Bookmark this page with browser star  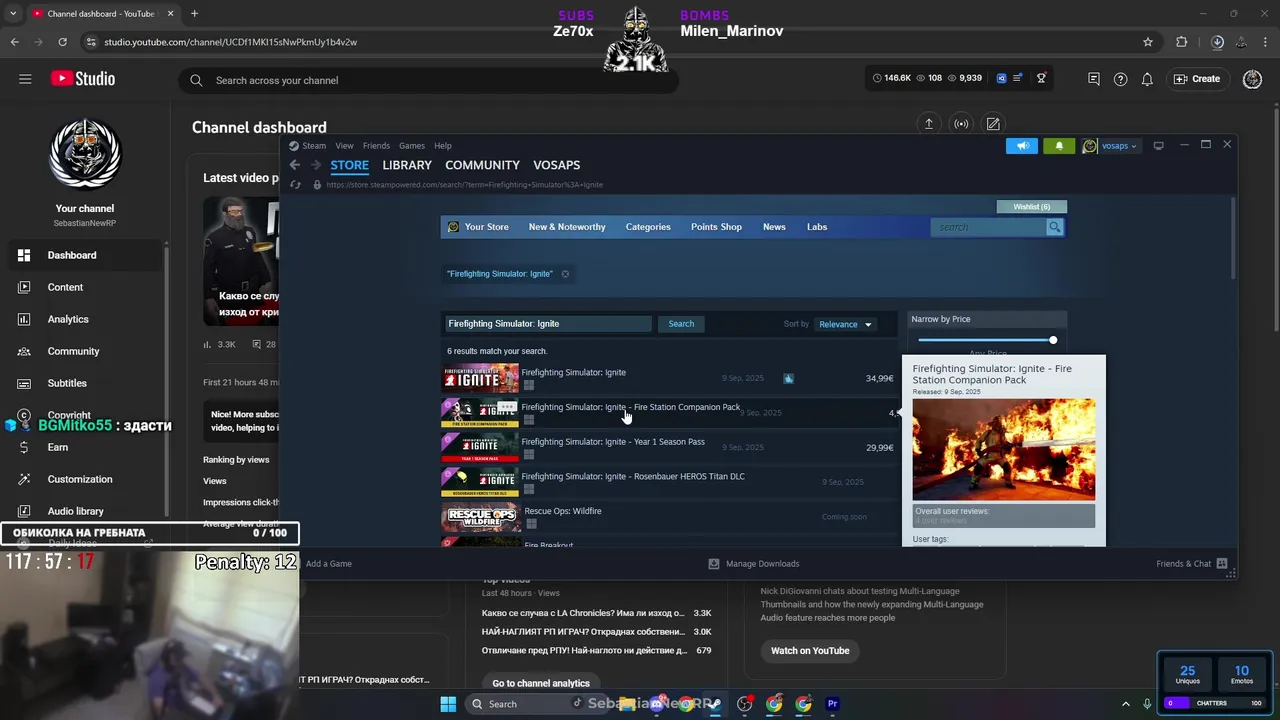click(x=1148, y=42)
